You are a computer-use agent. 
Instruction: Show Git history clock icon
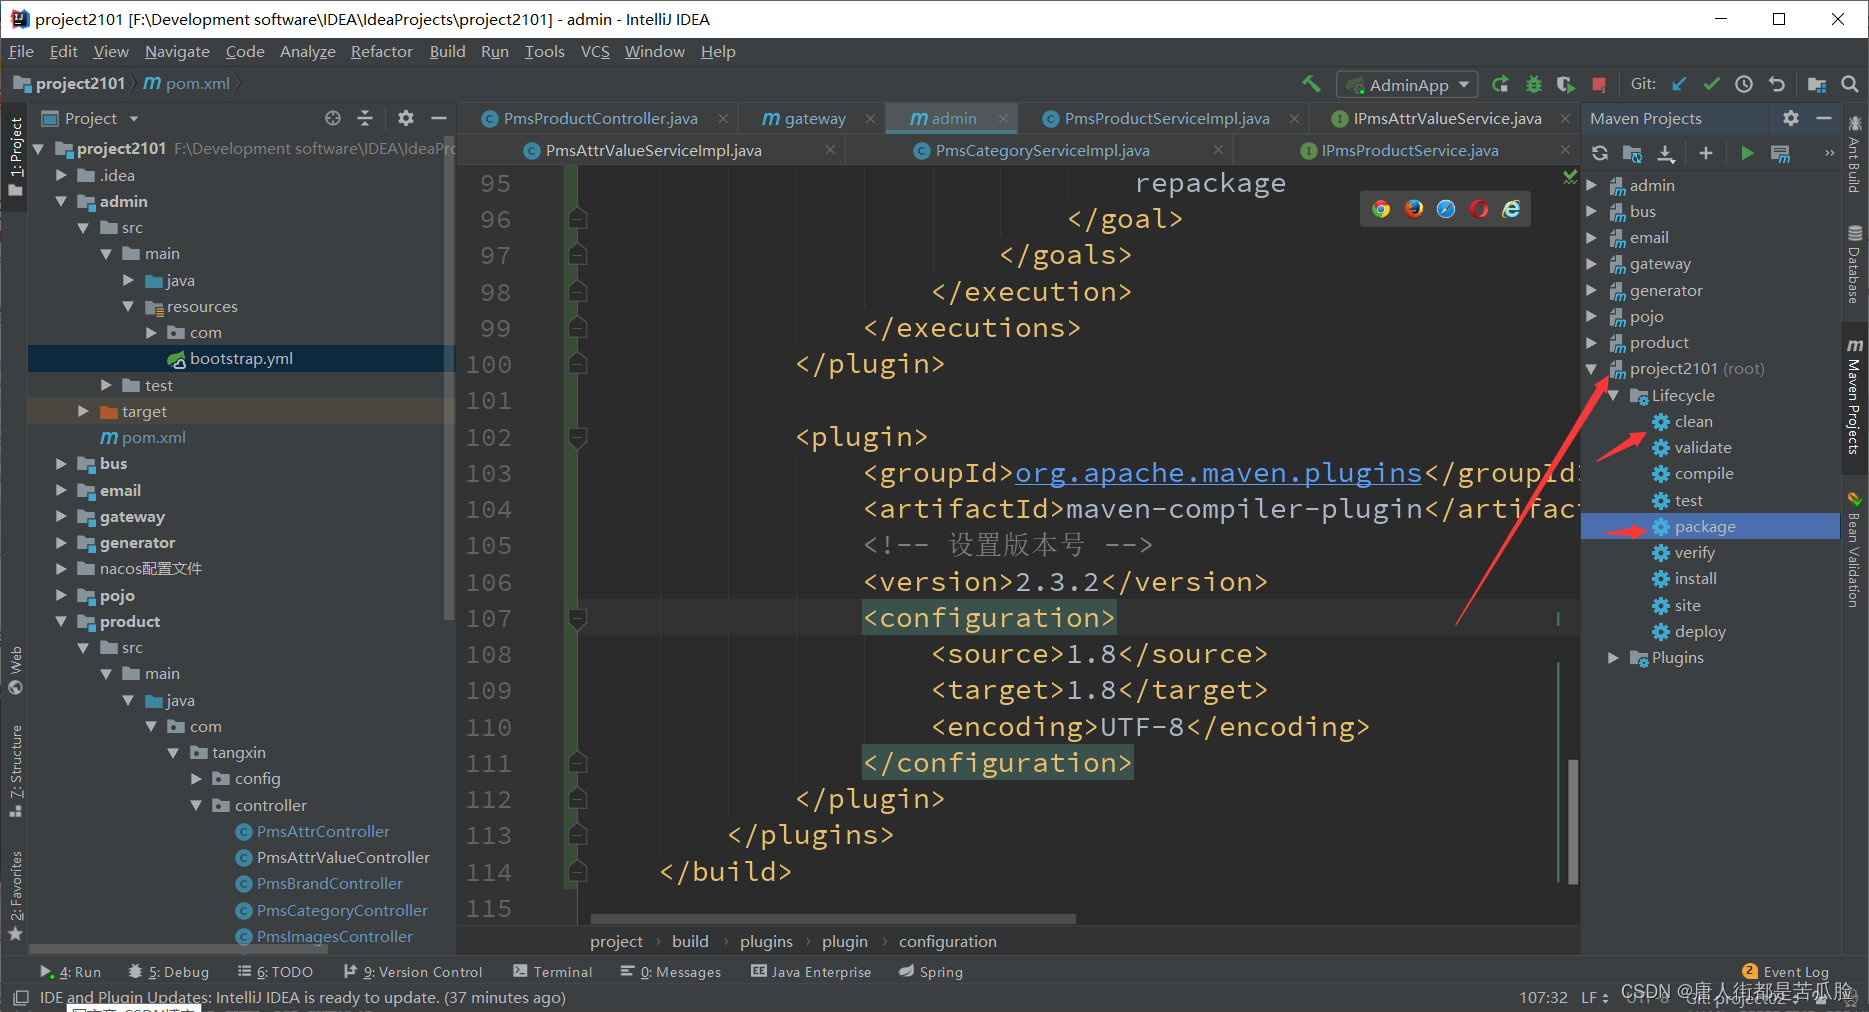pos(1744,84)
